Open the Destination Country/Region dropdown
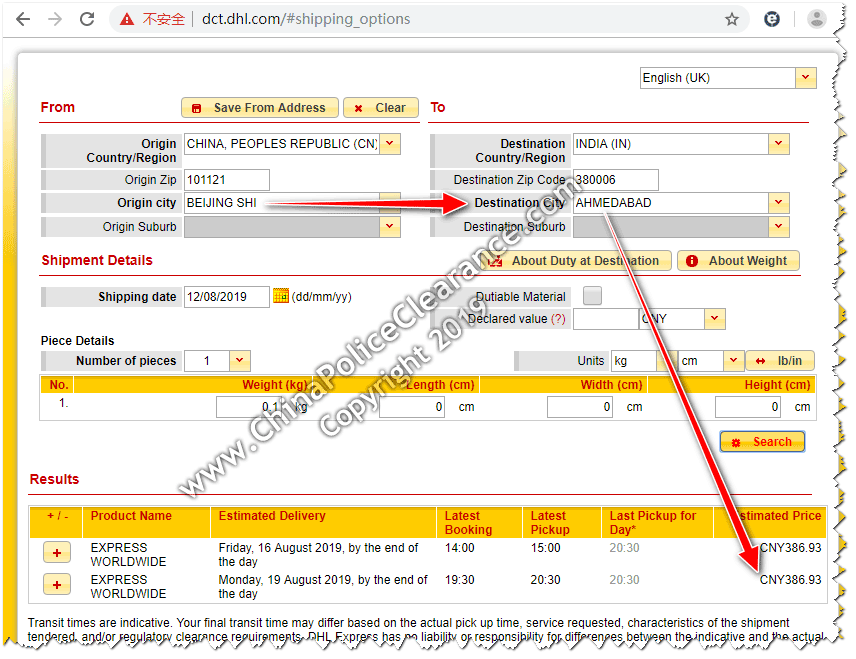The height and width of the screenshot is (659, 856). [778, 144]
